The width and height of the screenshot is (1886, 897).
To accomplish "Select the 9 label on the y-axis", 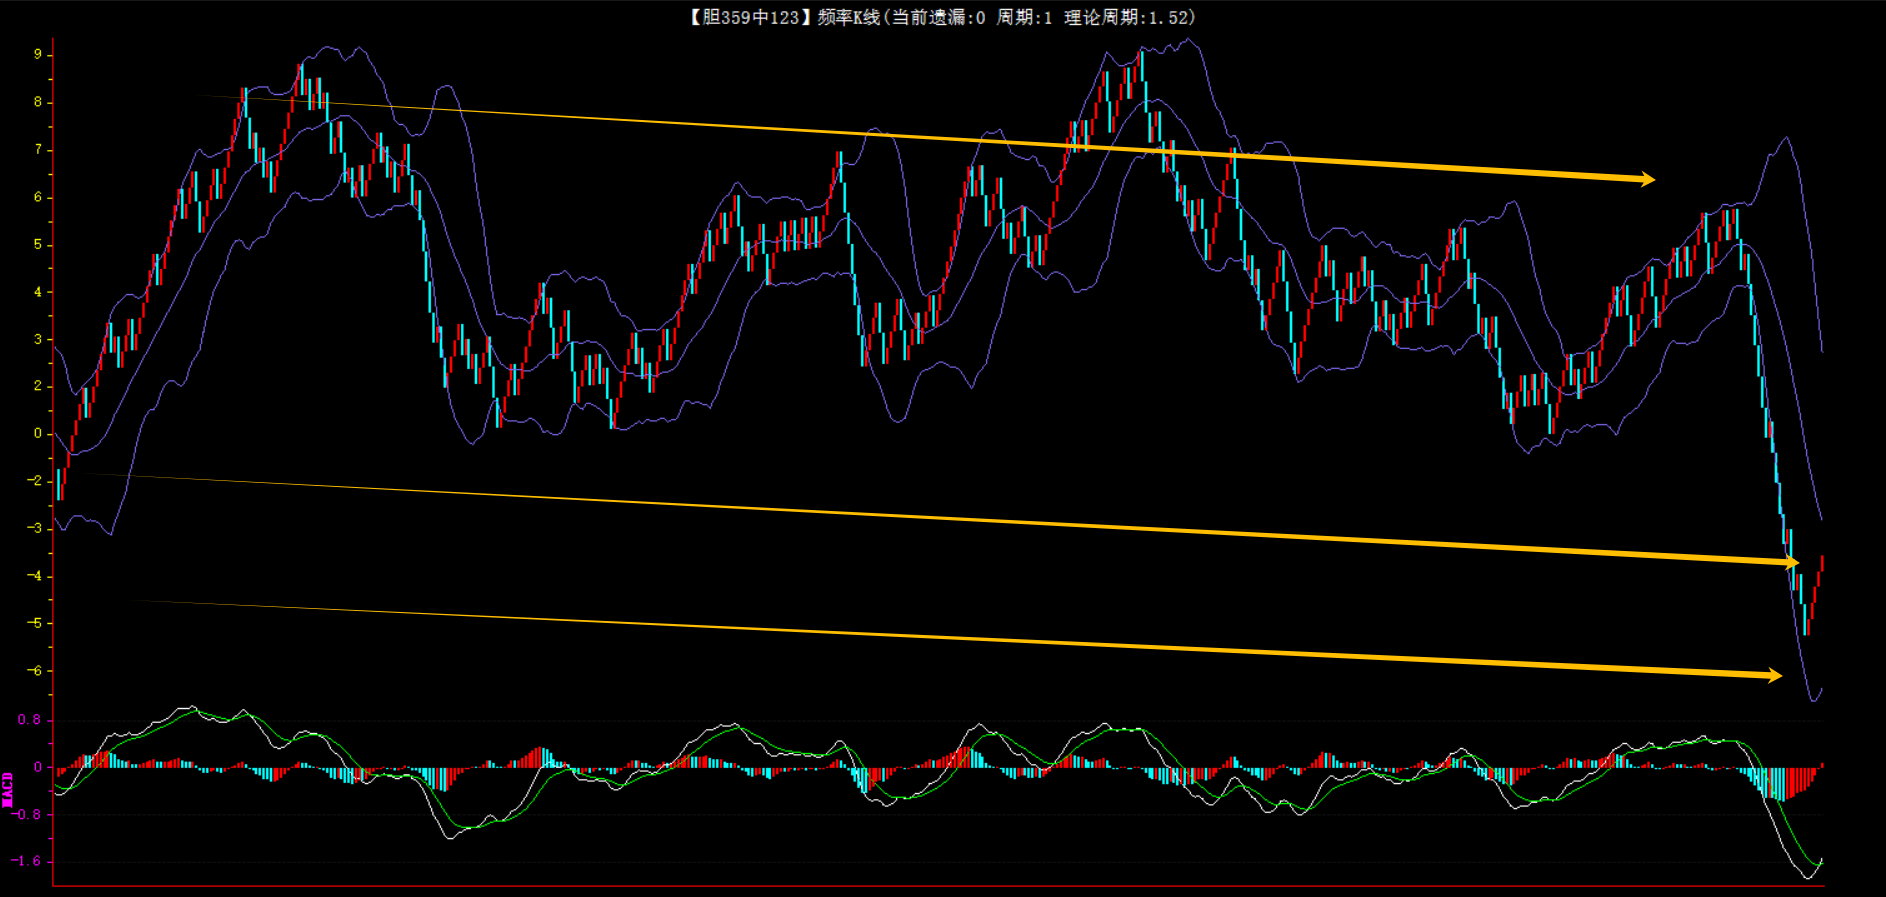I will point(38,54).
